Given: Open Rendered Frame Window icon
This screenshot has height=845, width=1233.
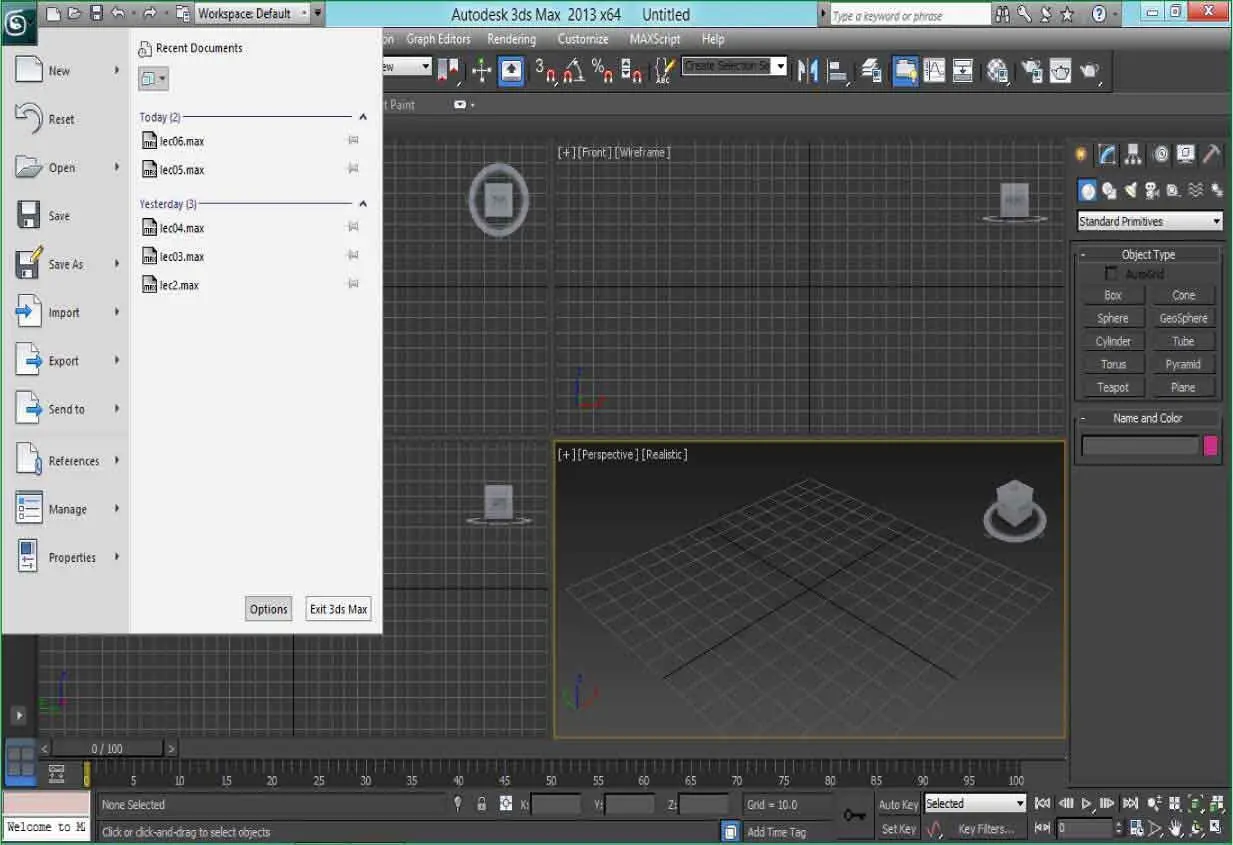Looking at the screenshot, I should tap(1060, 70).
